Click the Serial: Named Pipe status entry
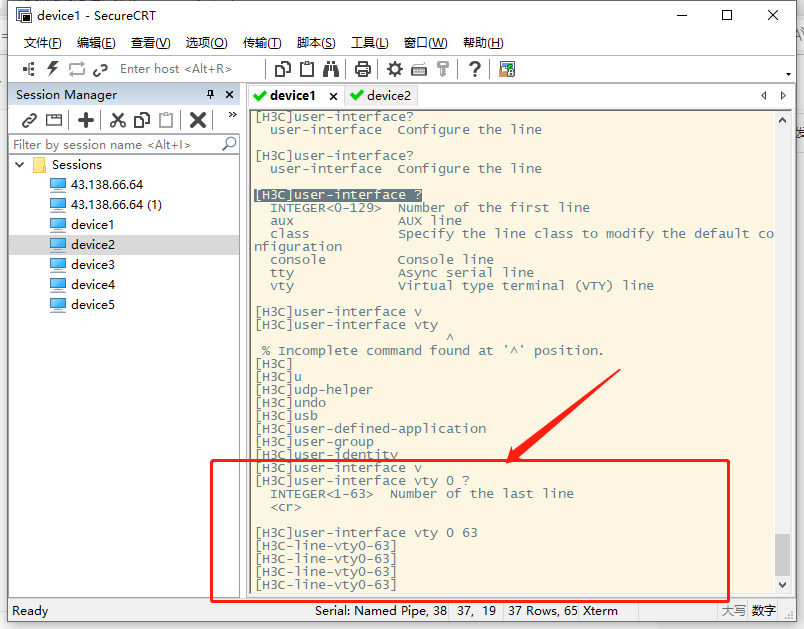 (x=380, y=611)
